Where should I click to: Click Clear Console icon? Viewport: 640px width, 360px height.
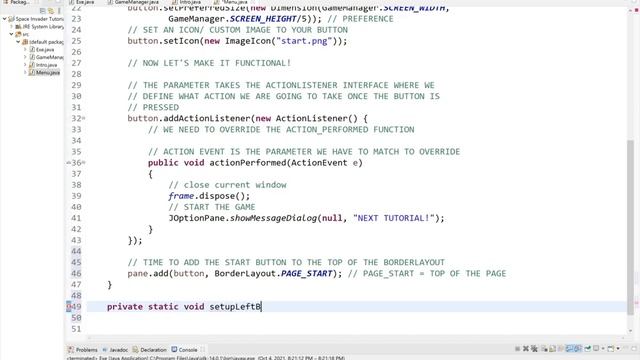tap(544, 349)
